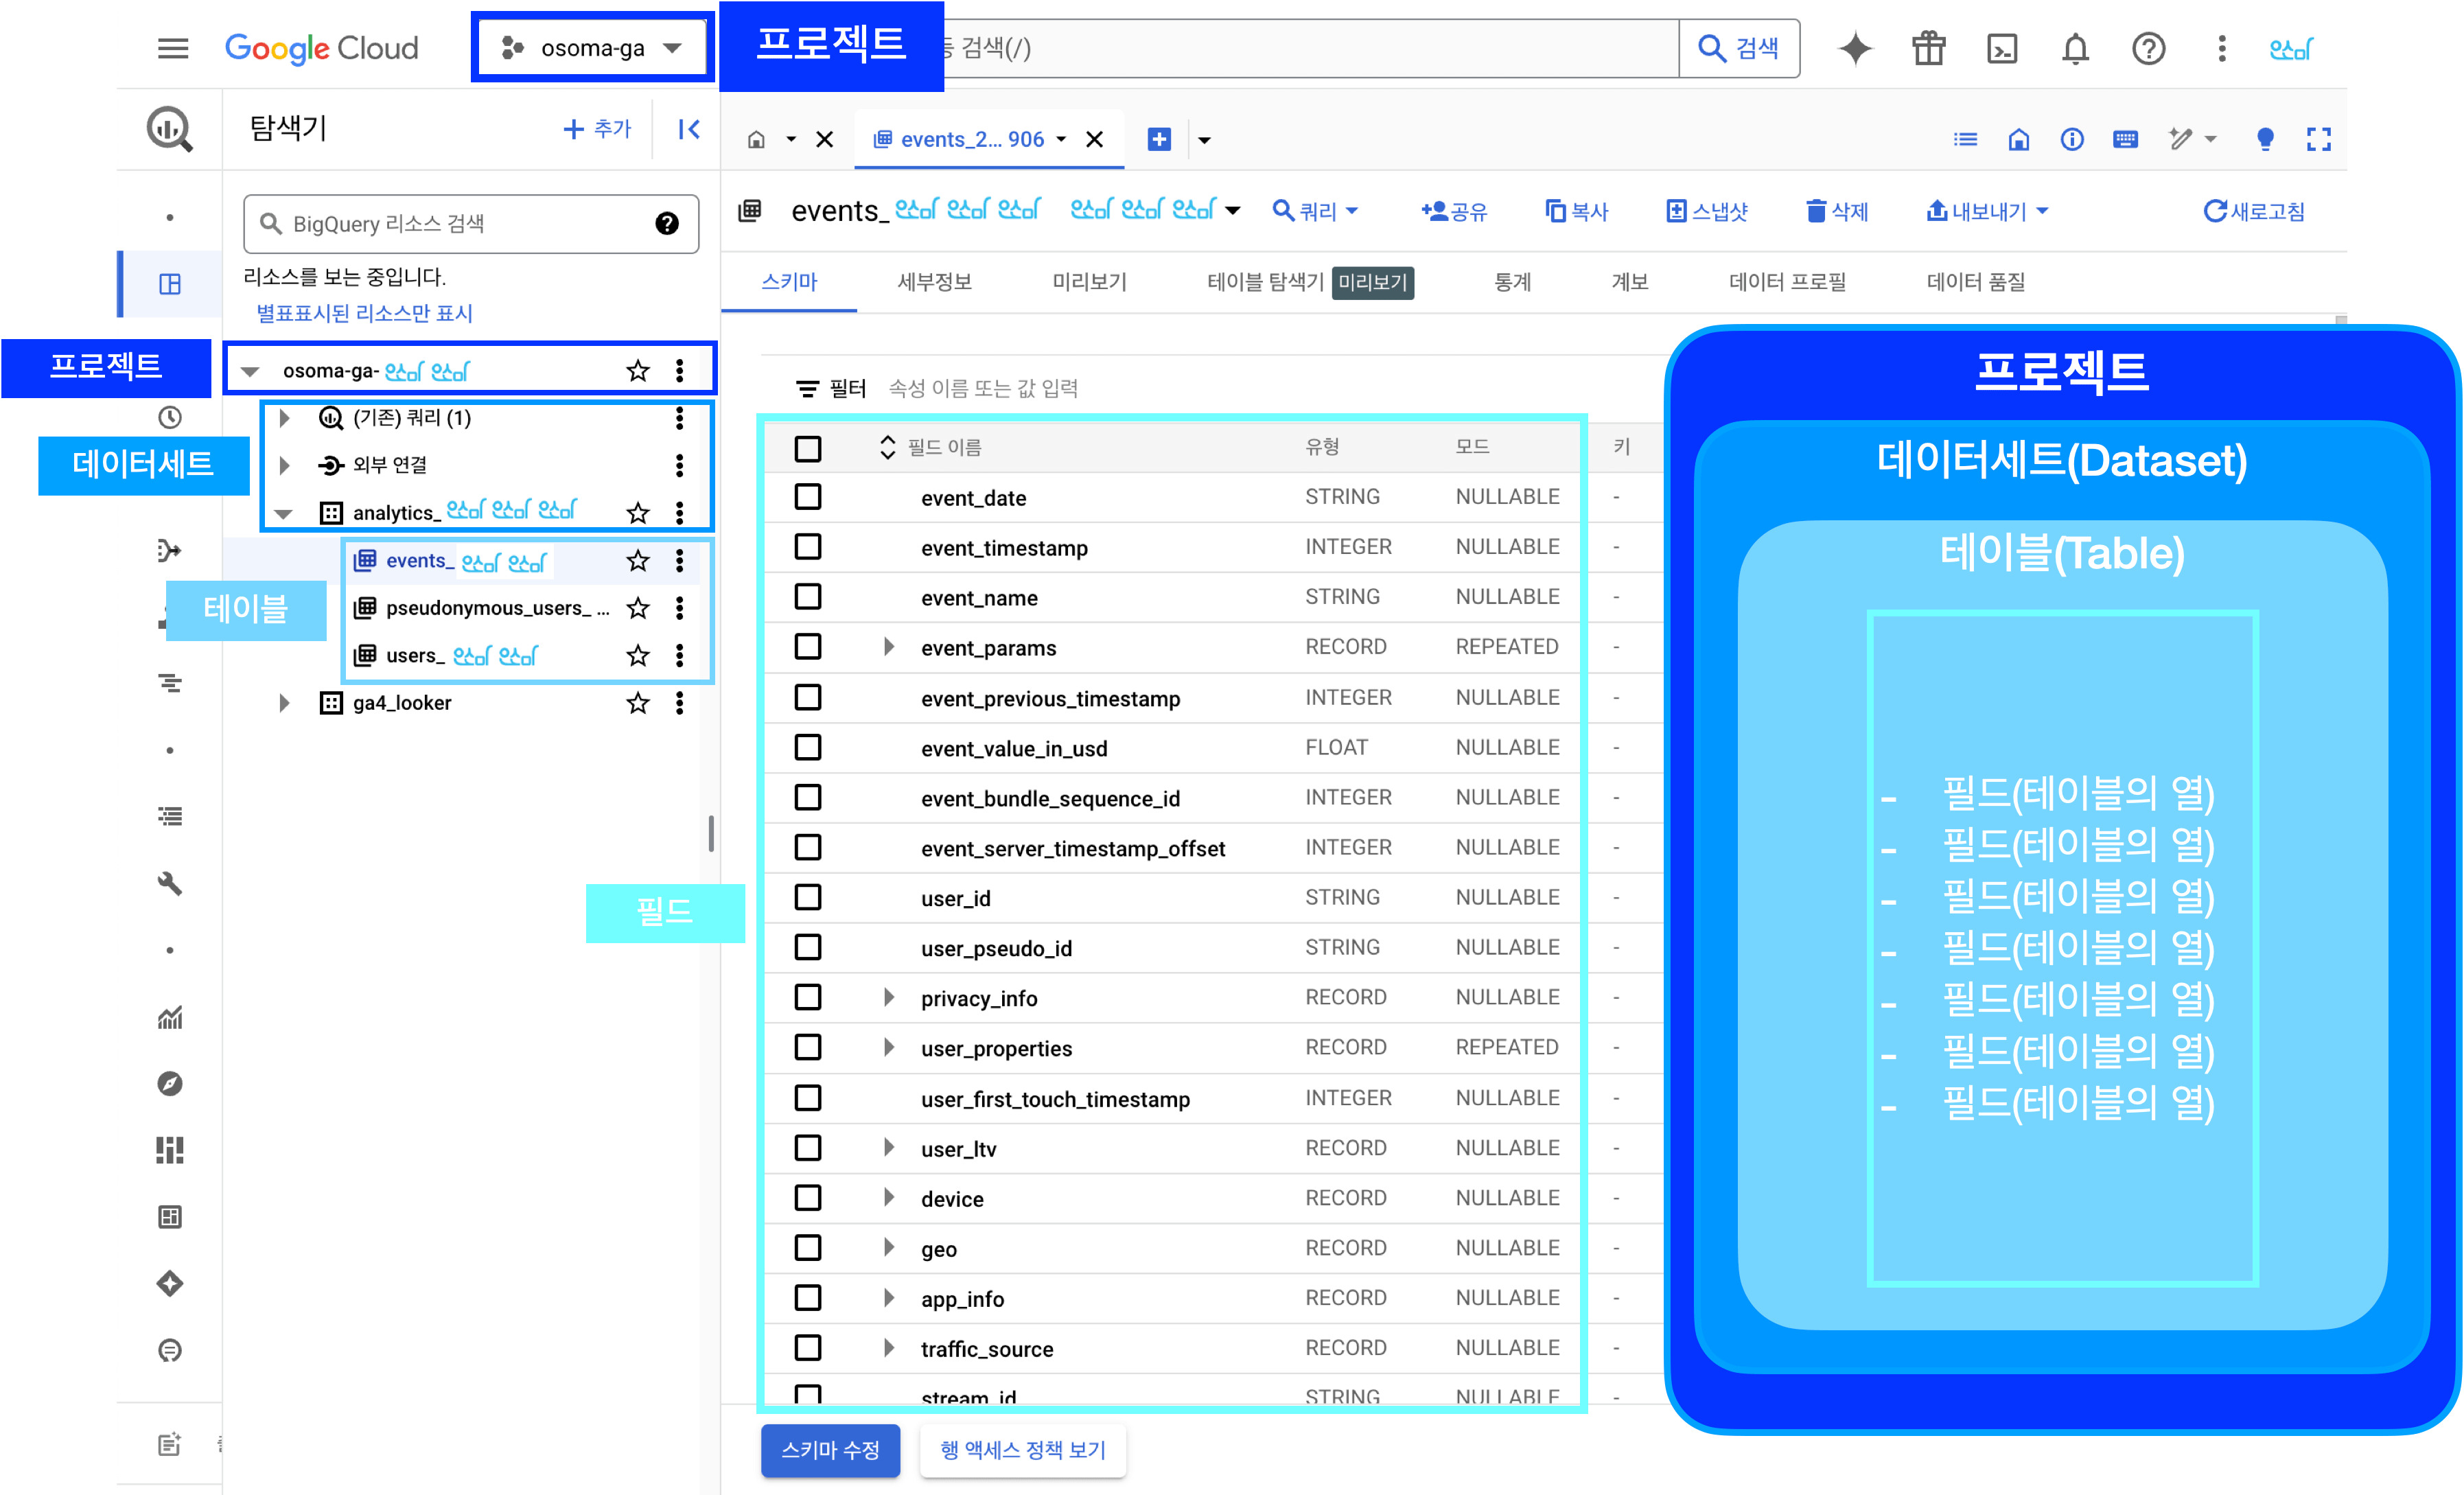Add a new query tab plus icon
This screenshot has height=1495, width=2464.
click(x=1159, y=139)
